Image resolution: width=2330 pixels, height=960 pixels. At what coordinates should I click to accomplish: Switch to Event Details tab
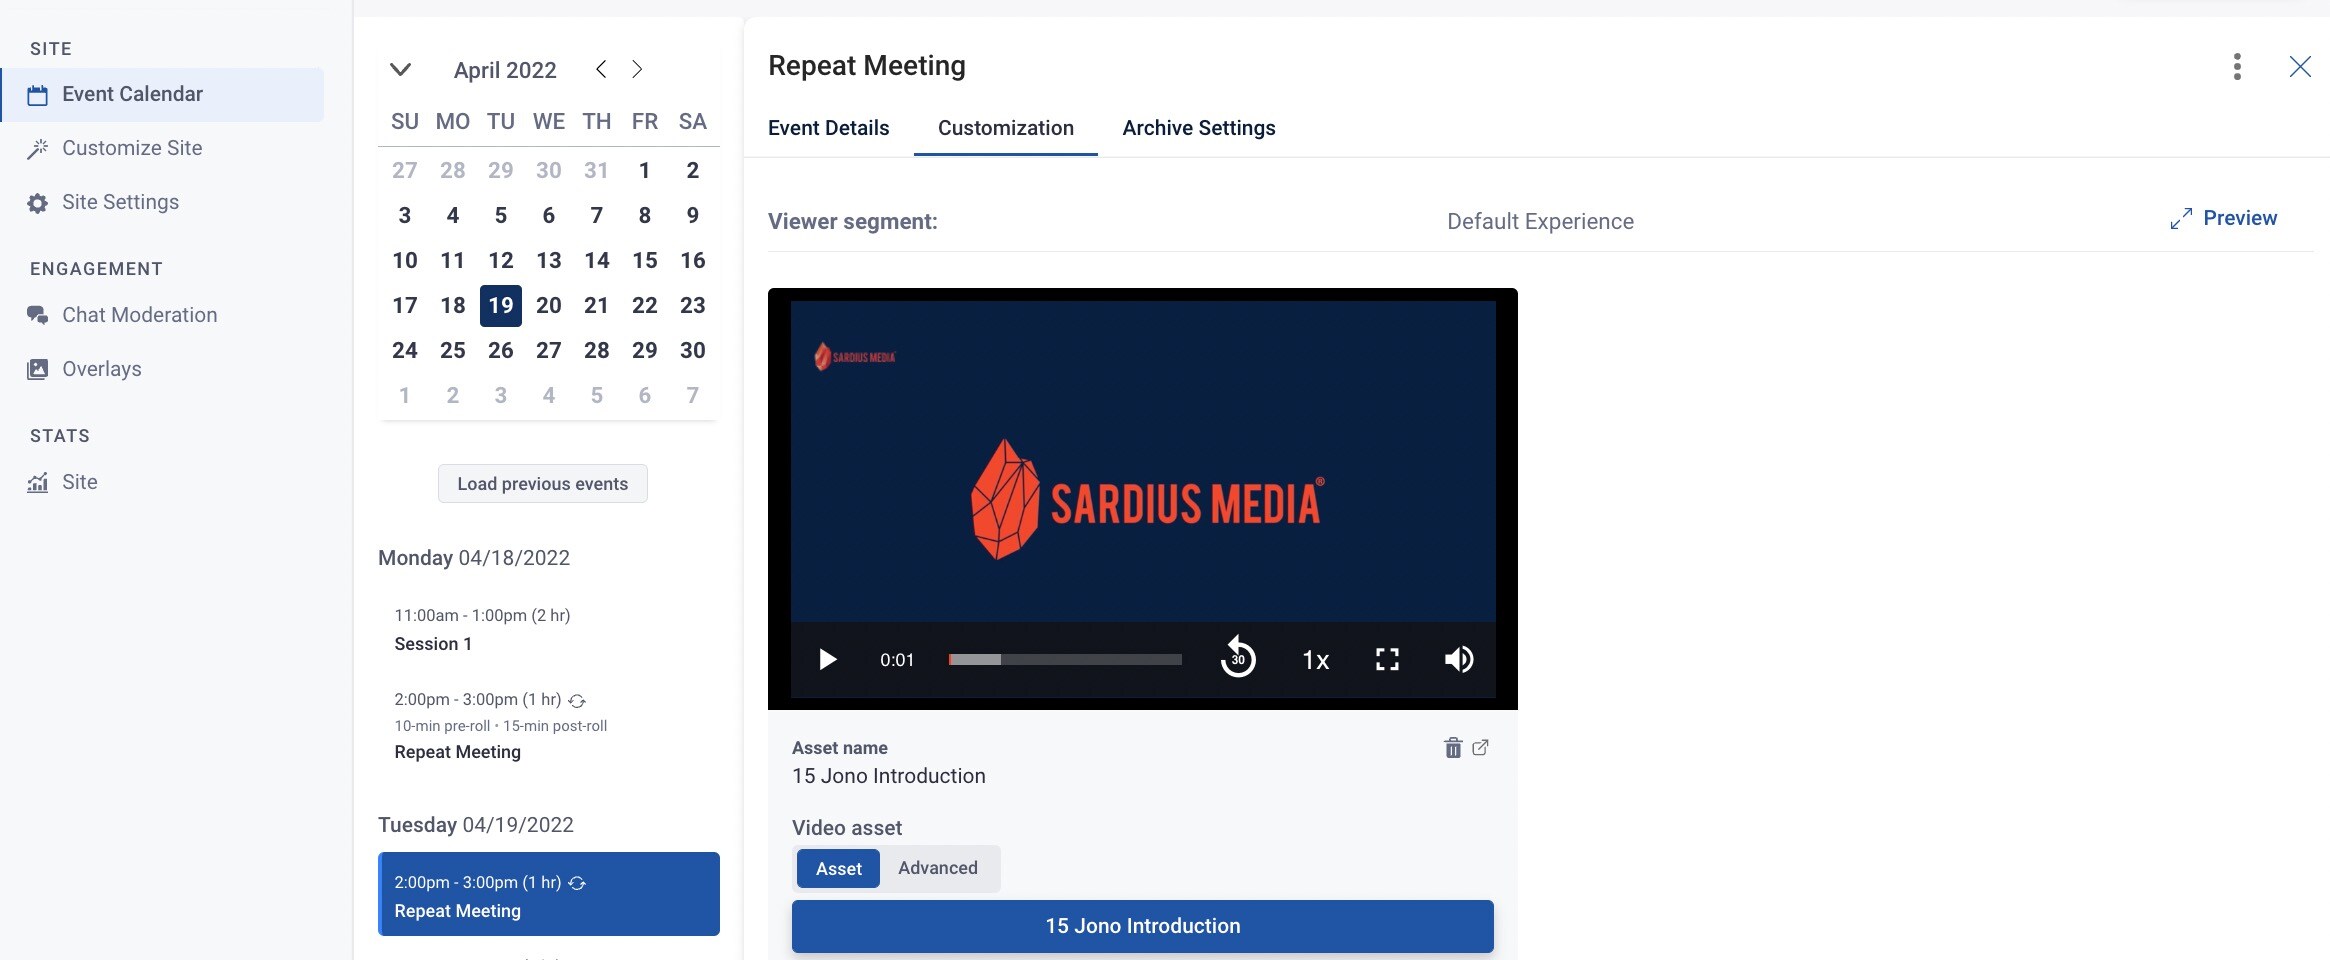[x=828, y=128]
